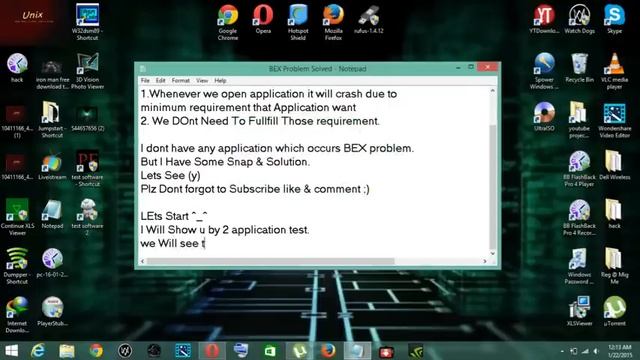This screenshot has width=640, height=360.
Task: Select the W32dsm89 Shortcut desktop icon
Action: click(x=87, y=22)
